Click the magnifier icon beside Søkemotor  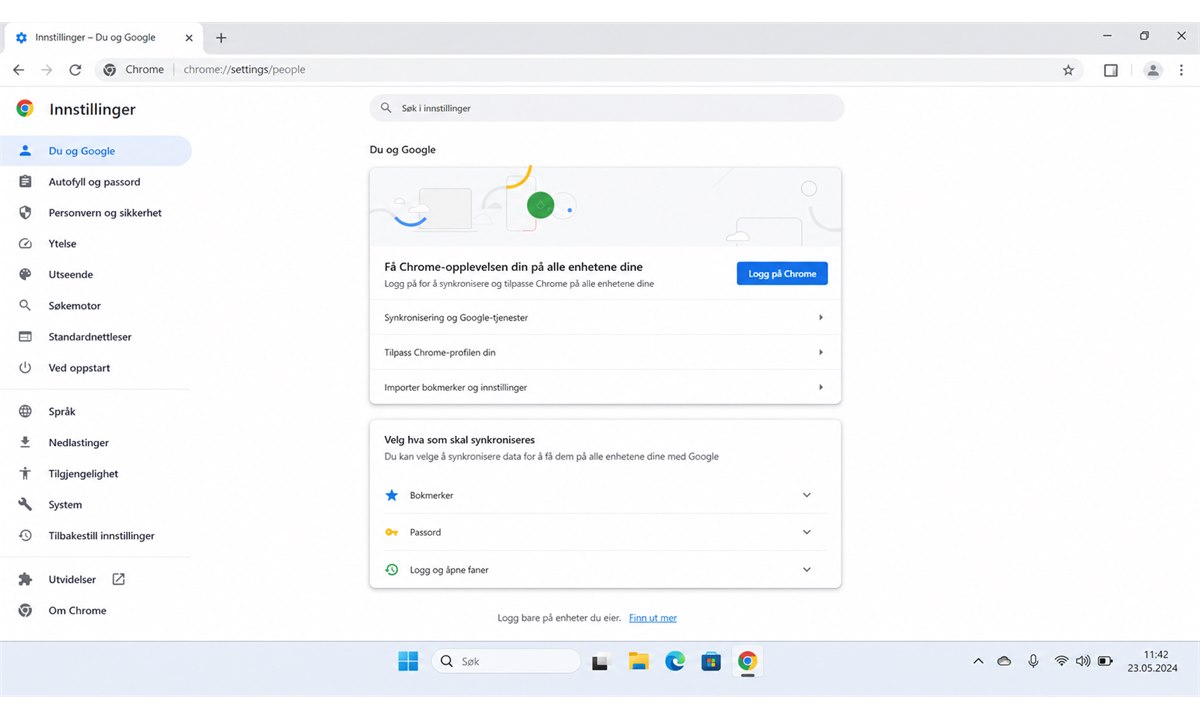coord(26,306)
